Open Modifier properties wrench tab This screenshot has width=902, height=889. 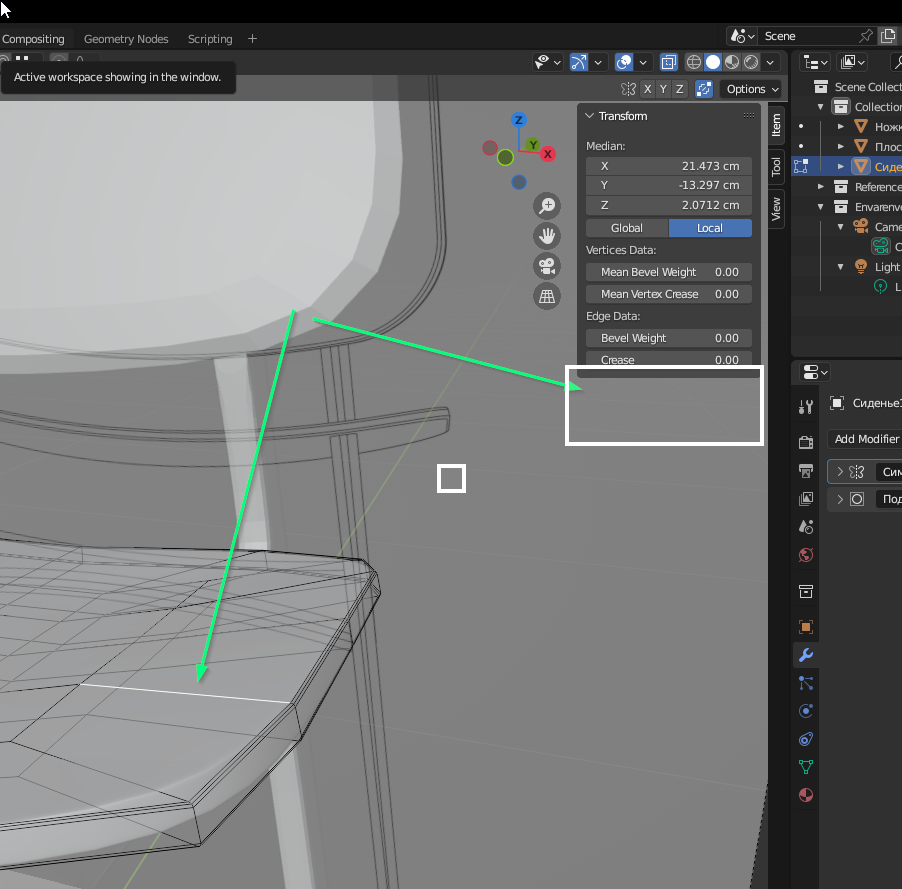[806, 655]
